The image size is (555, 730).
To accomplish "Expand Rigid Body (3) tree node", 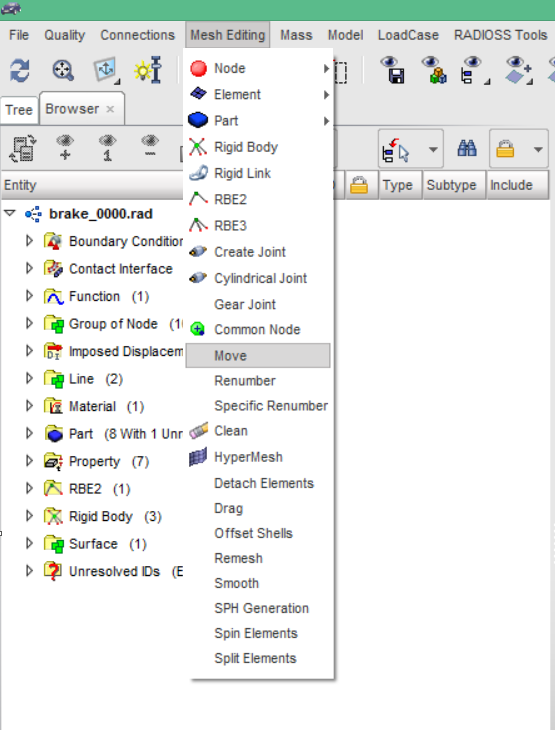I will [x=29, y=516].
